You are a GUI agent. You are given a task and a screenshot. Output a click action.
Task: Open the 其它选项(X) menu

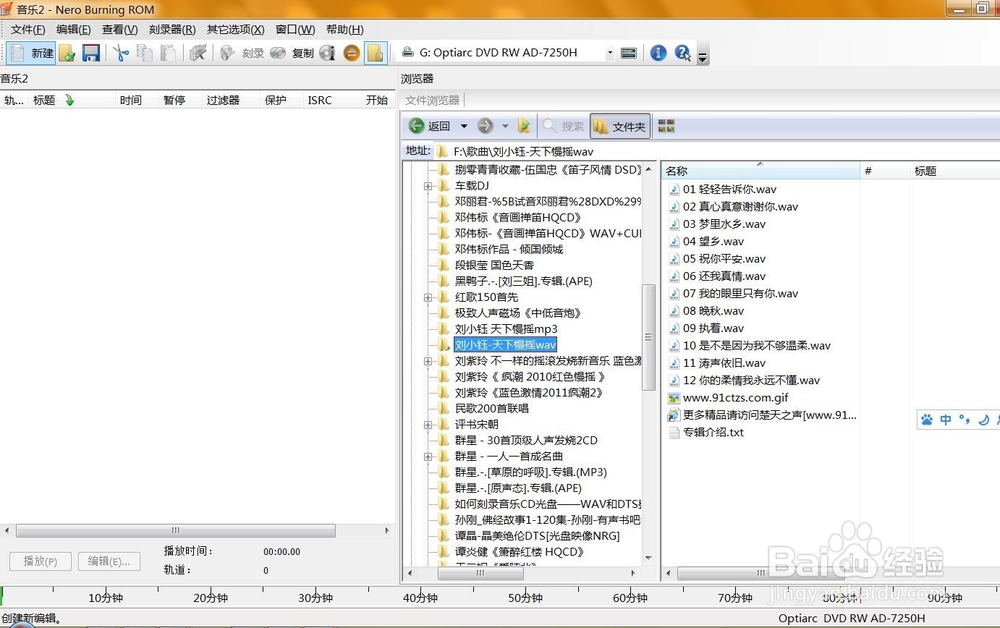click(235, 29)
